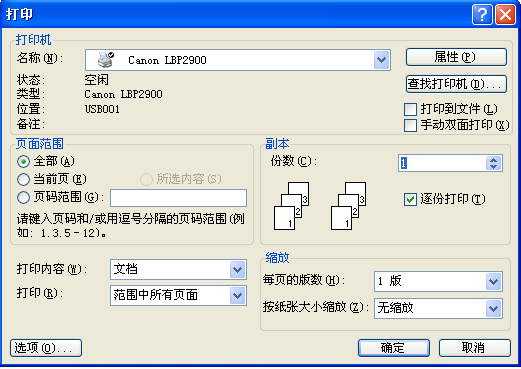The image size is (521, 369).
Task: Decrease copies with the down arrow
Action: 494,167
